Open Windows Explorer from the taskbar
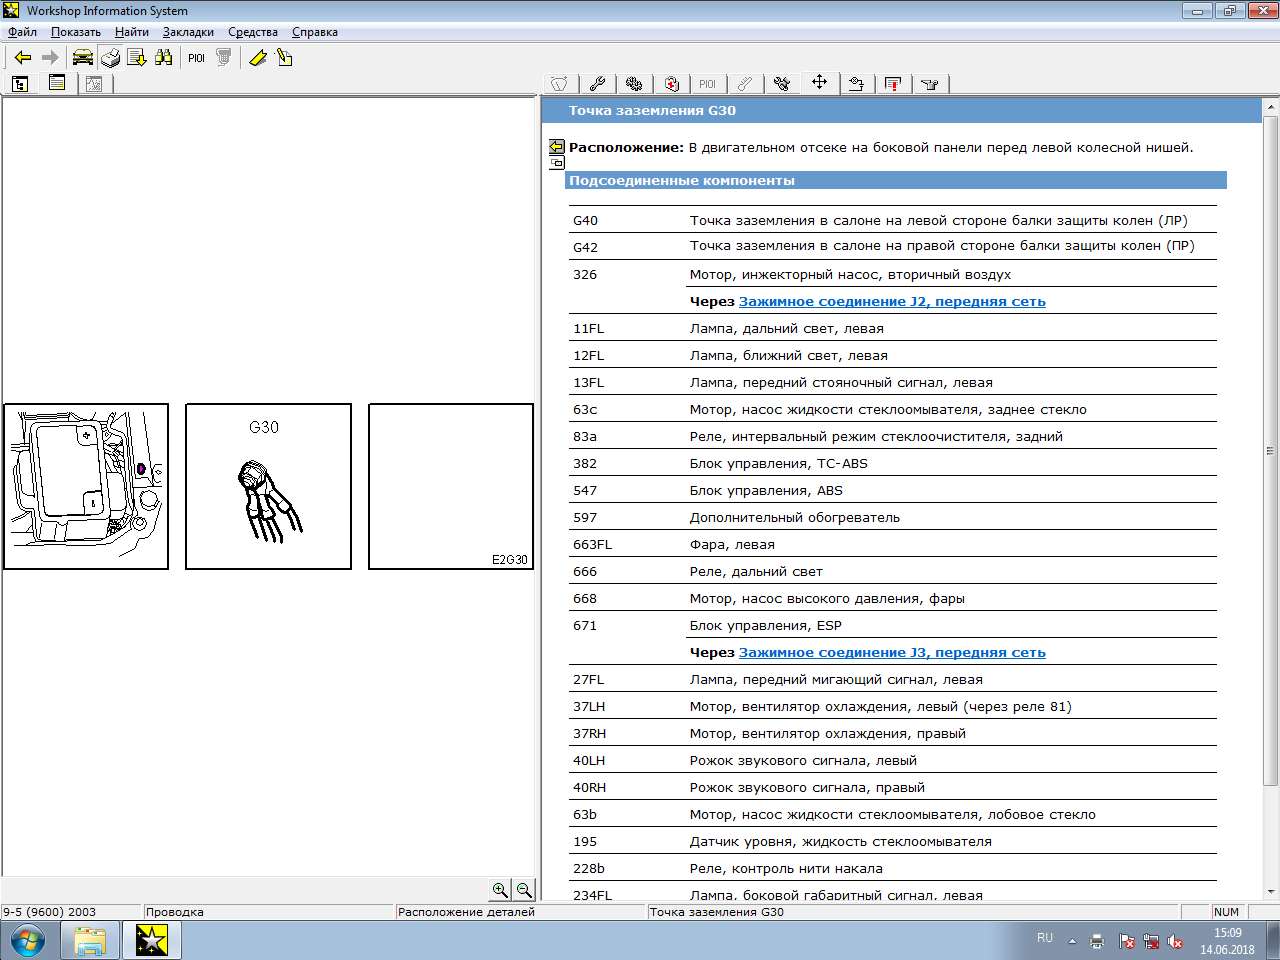Image resolution: width=1280 pixels, height=960 pixels. pyautogui.click(x=90, y=941)
